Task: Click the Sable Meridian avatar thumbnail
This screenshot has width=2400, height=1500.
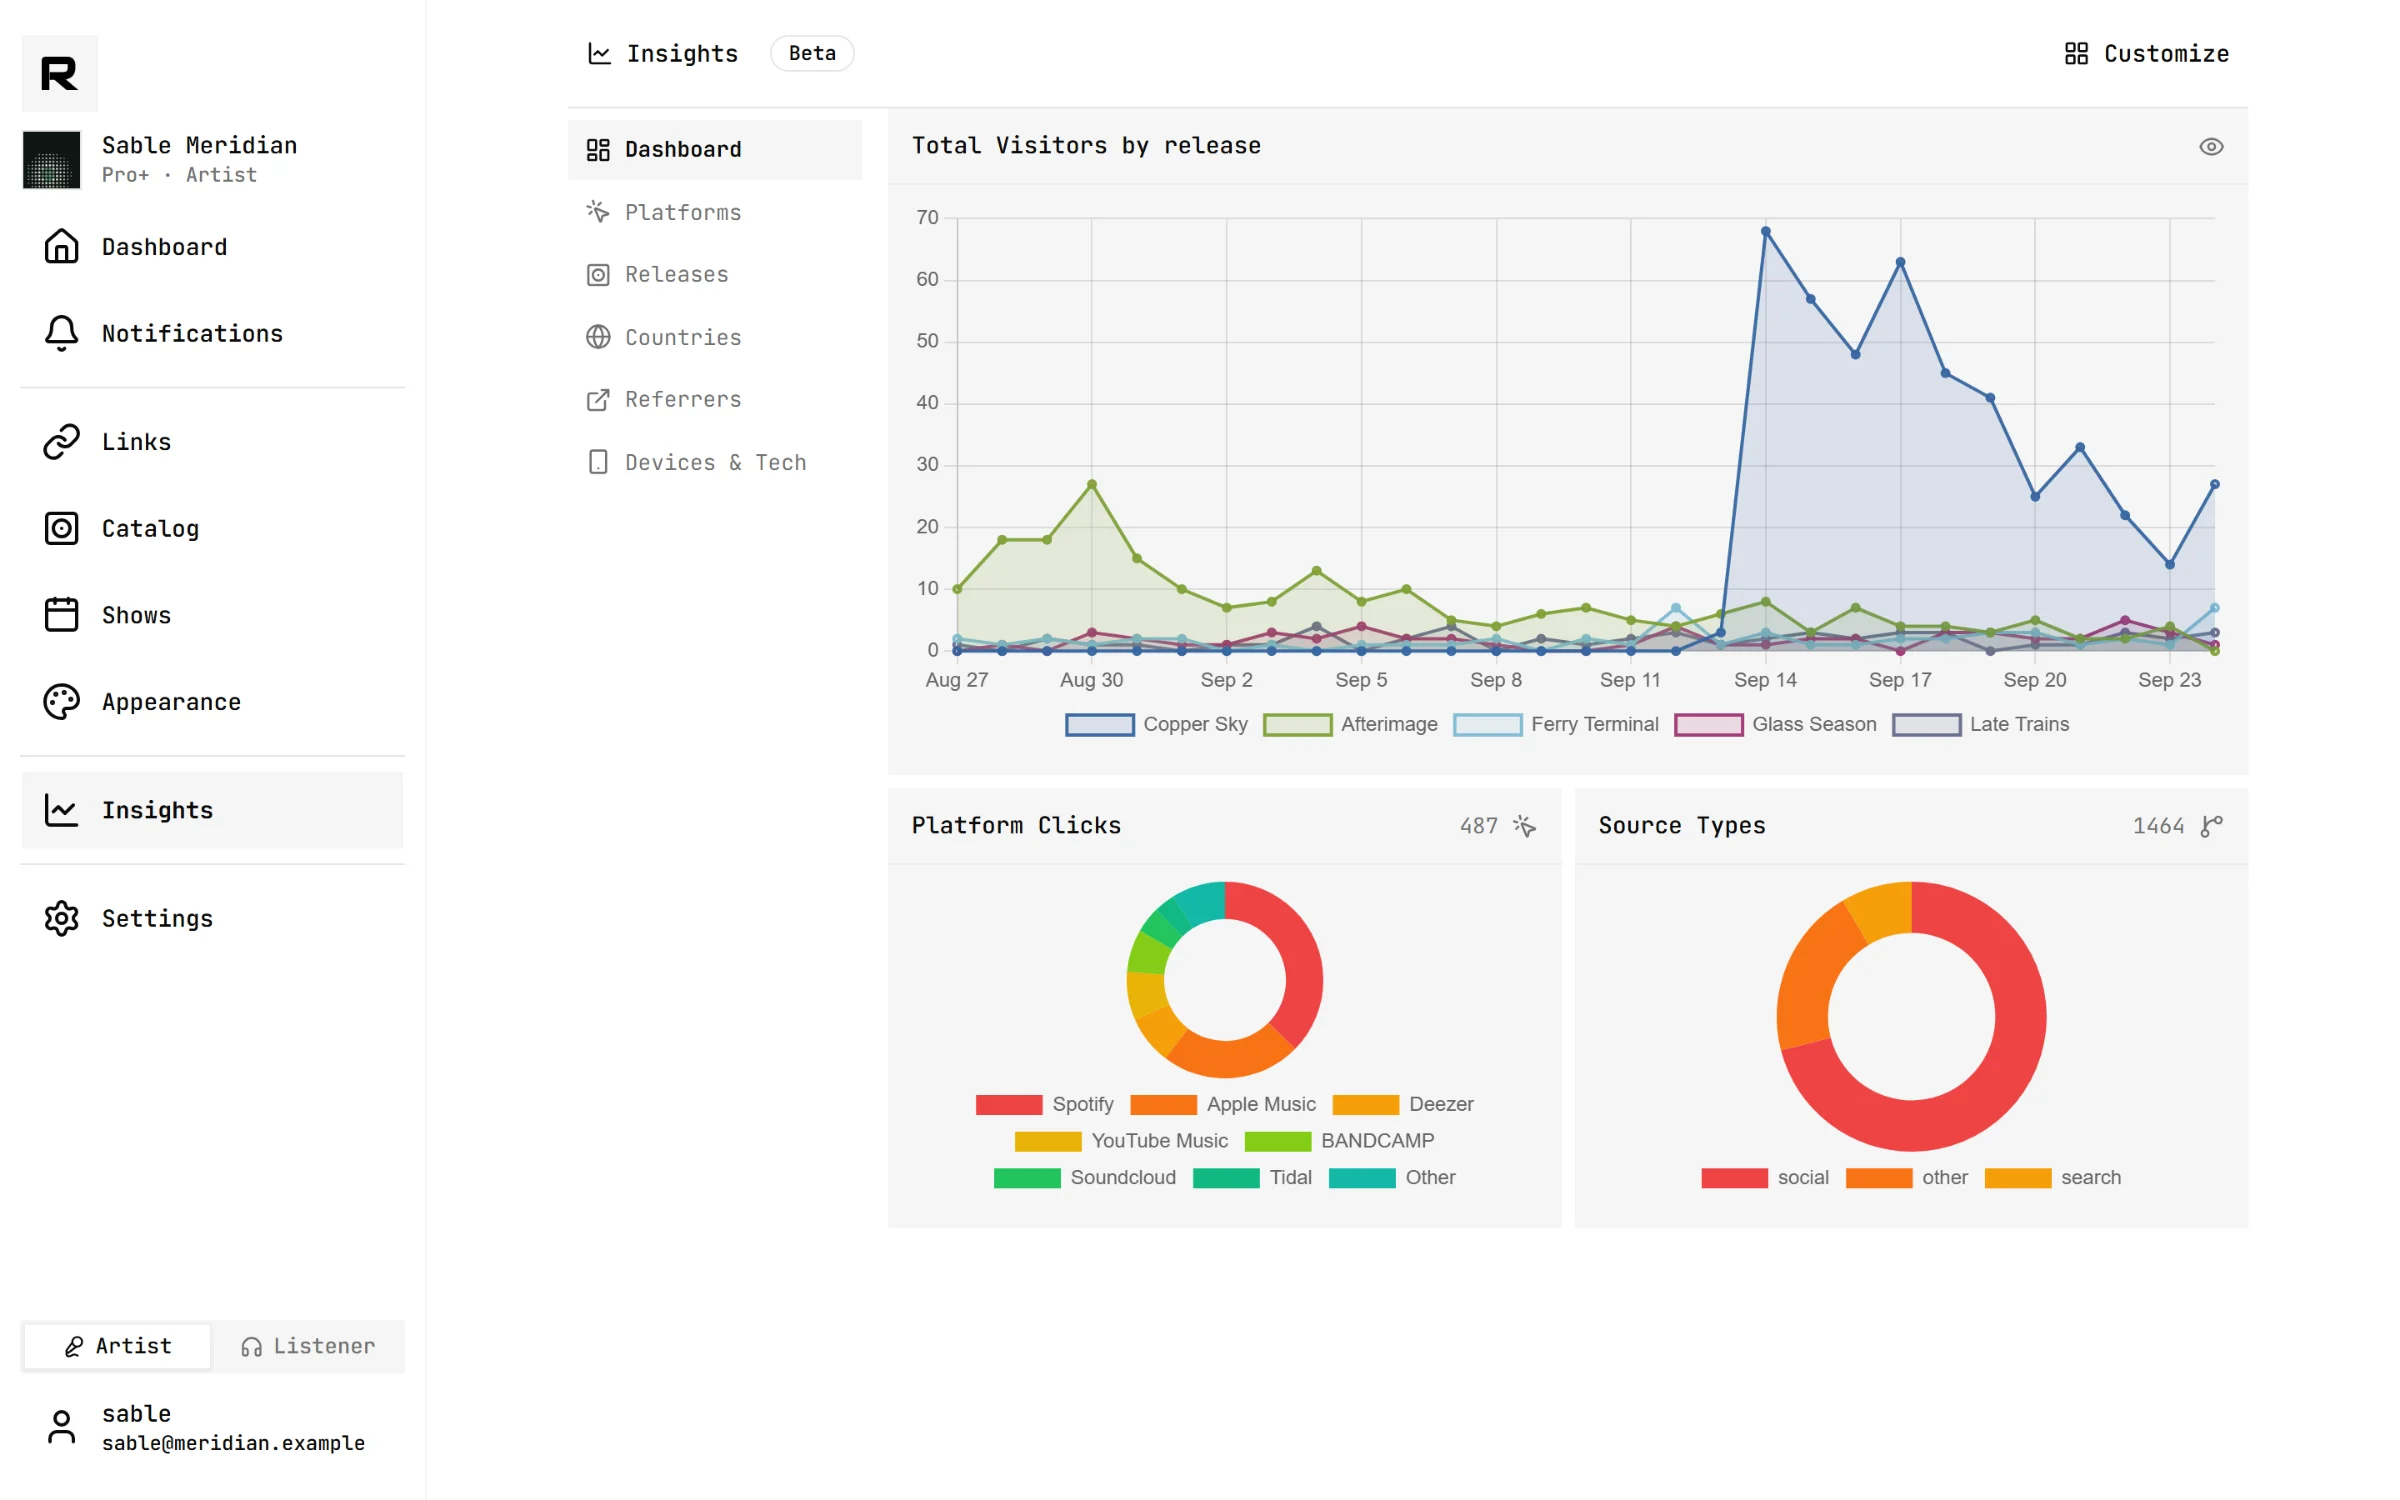Action: 51,159
